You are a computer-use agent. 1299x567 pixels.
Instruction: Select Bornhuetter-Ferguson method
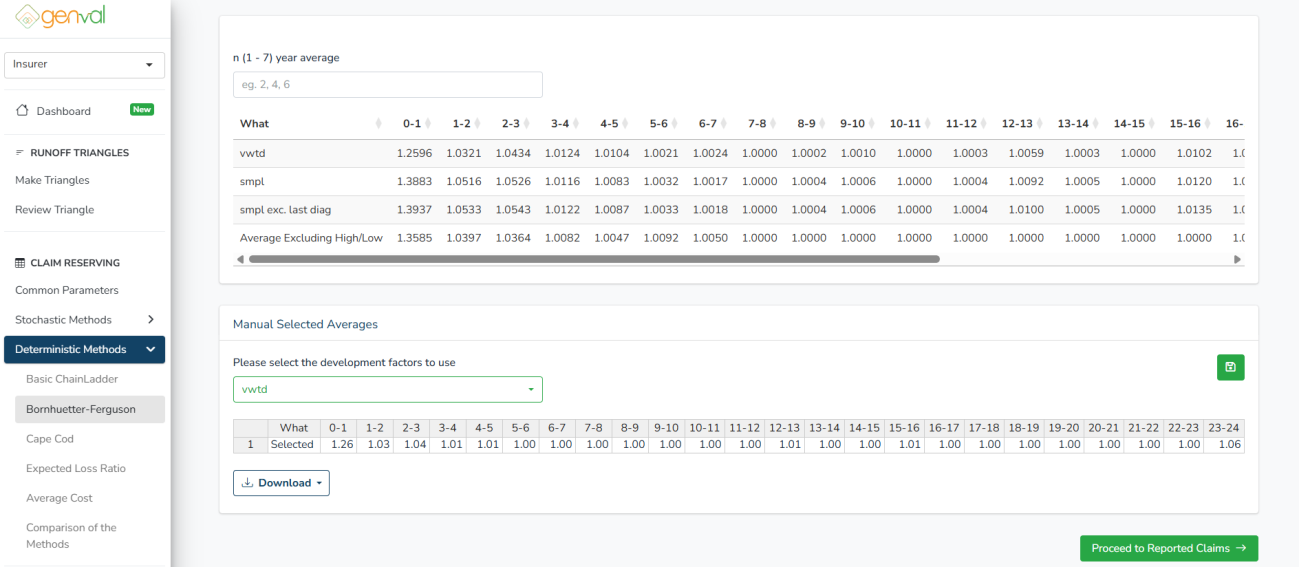click(80, 409)
